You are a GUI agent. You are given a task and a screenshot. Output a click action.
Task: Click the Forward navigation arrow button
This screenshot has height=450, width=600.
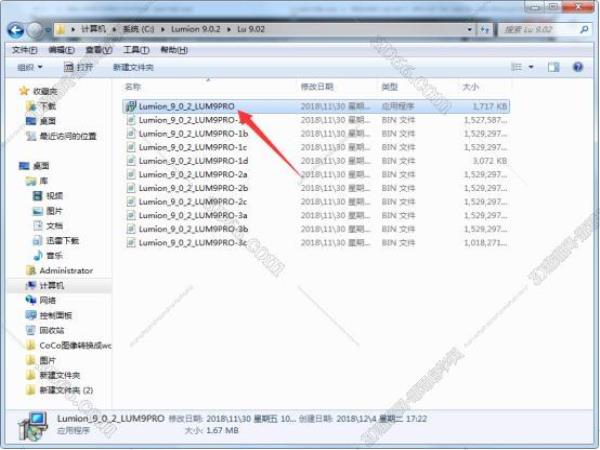coord(35,30)
